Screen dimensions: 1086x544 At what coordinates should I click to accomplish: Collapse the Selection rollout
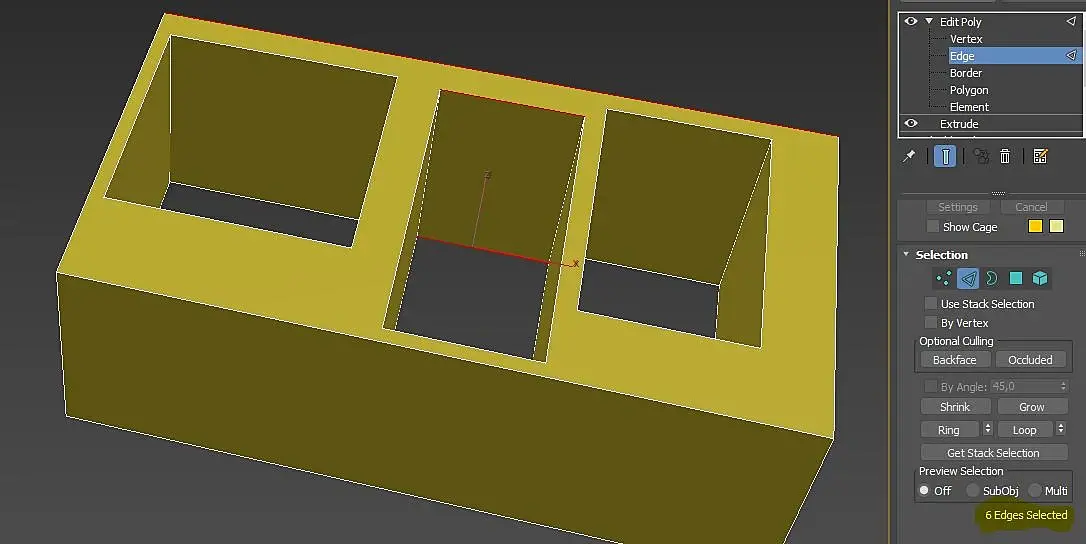(x=906, y=255)
